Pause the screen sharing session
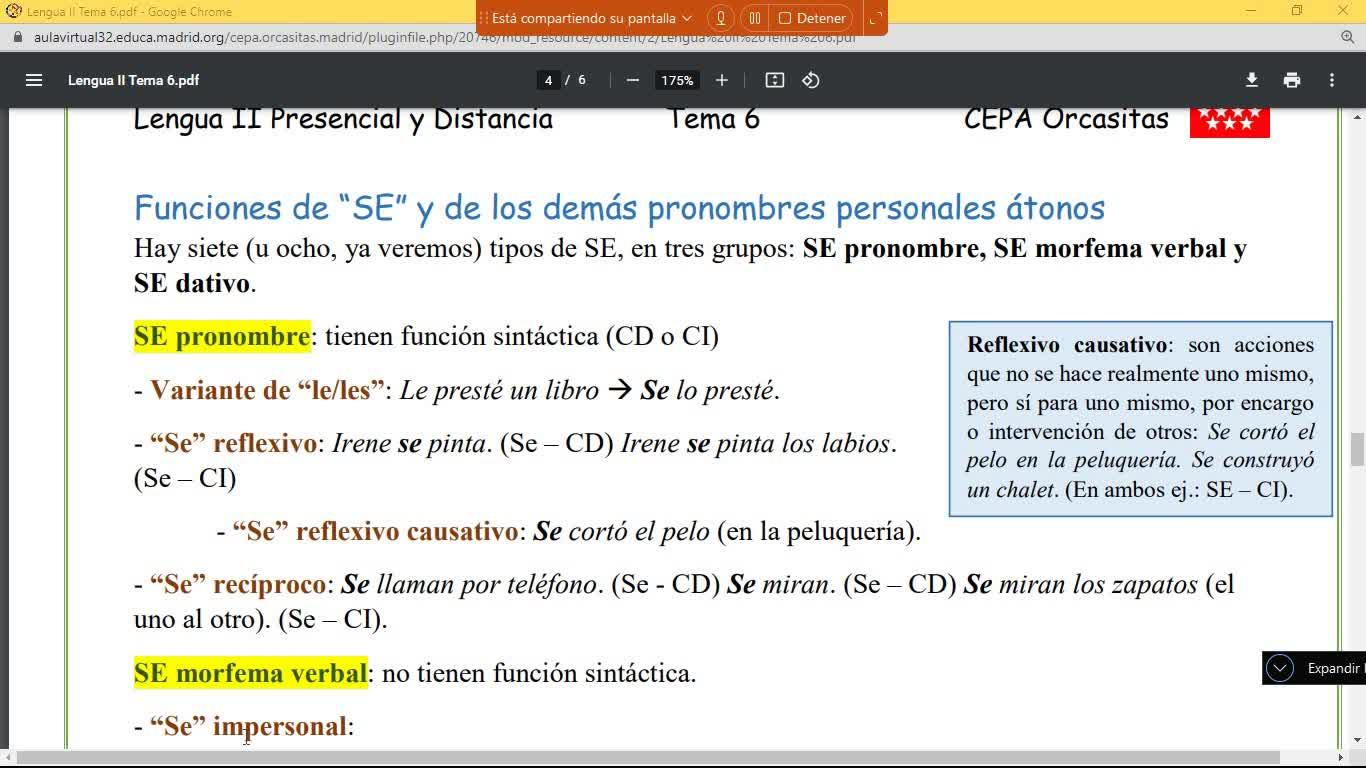Screen dimensions: 1366x768 click(x=755, y=18)
